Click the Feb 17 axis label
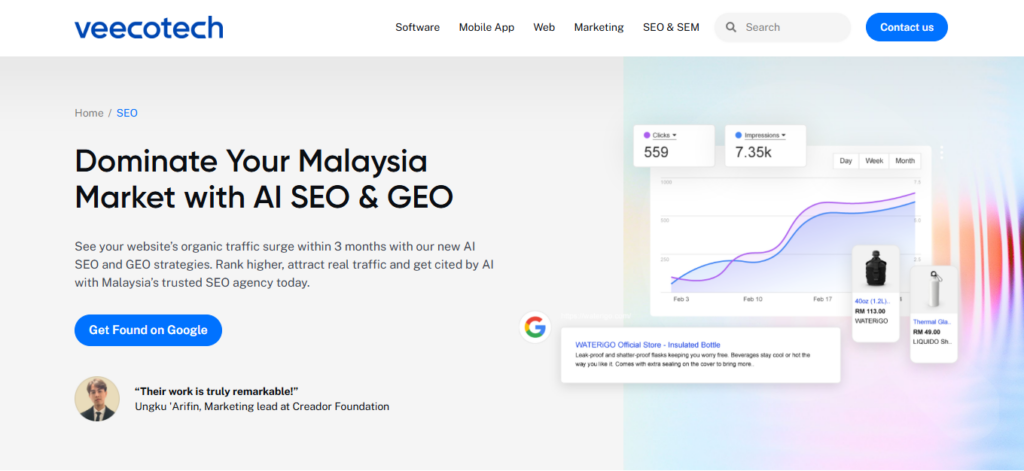The image size is (1024, 471). [822, 299]
